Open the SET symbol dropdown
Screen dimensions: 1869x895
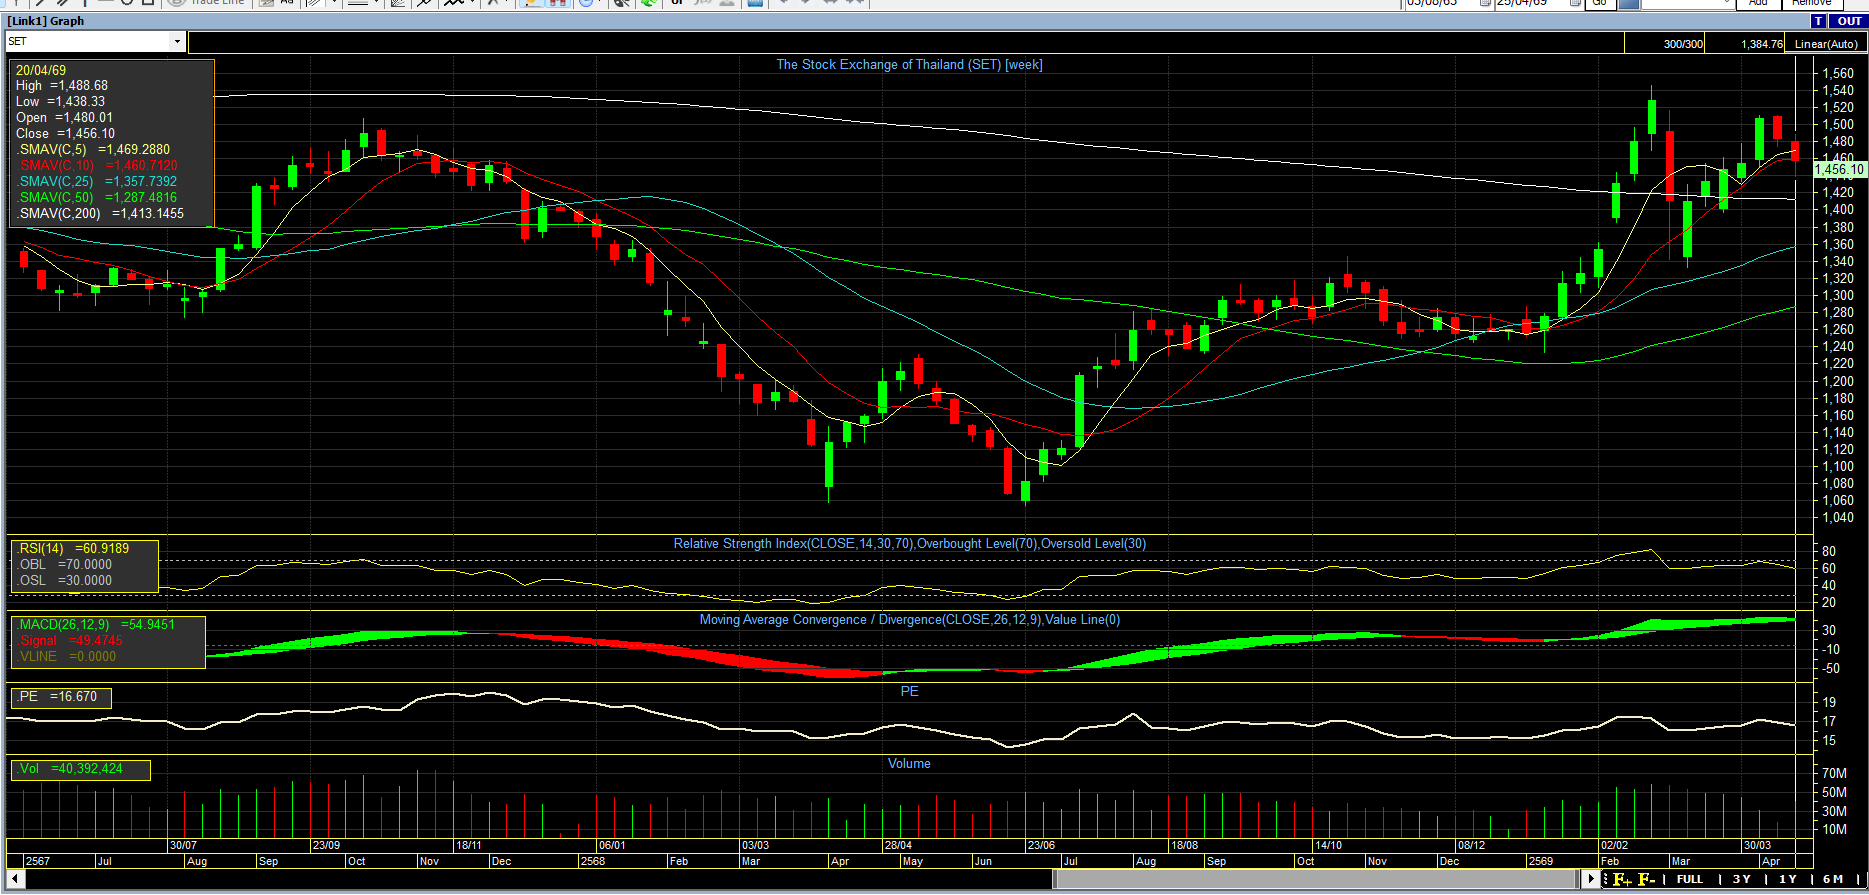(x=177, y=42)
